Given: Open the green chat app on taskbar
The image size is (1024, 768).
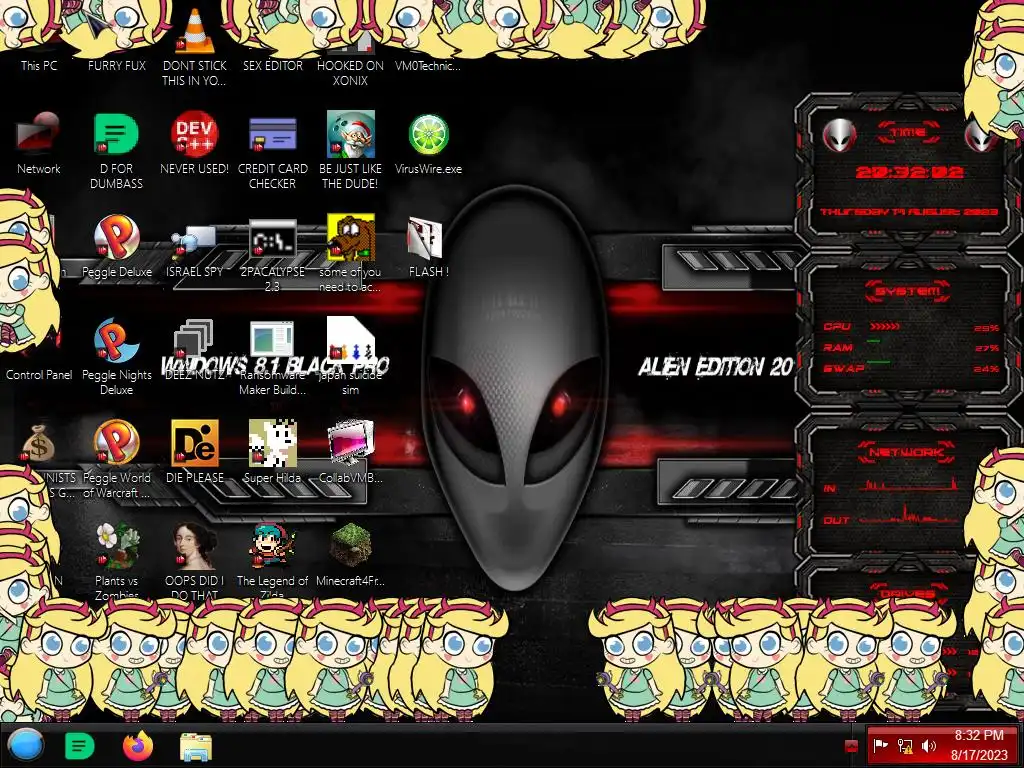Looking at the screenshot, I should point(80,746).
